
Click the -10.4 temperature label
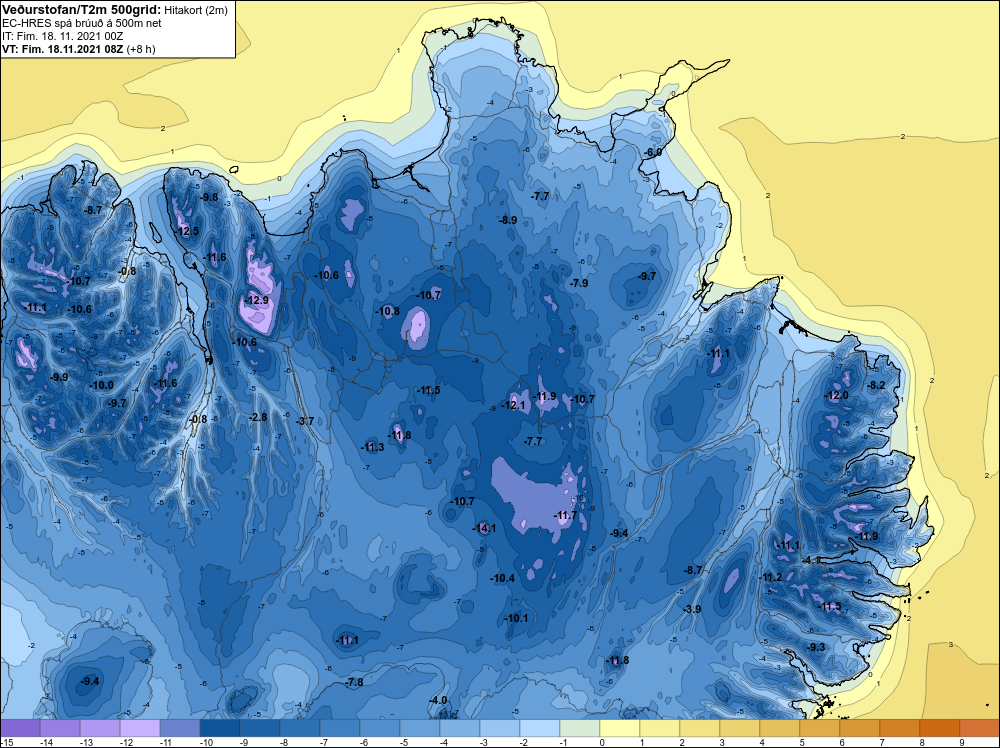pyautogui.click(x=503, y=578)
